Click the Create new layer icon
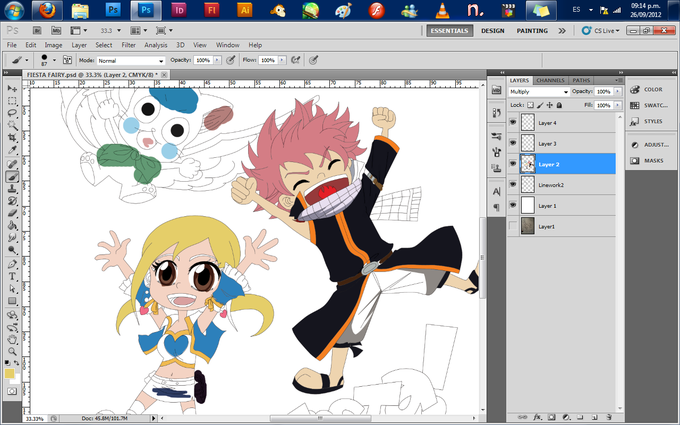The image size is (680, 425). tap(594, 417)
